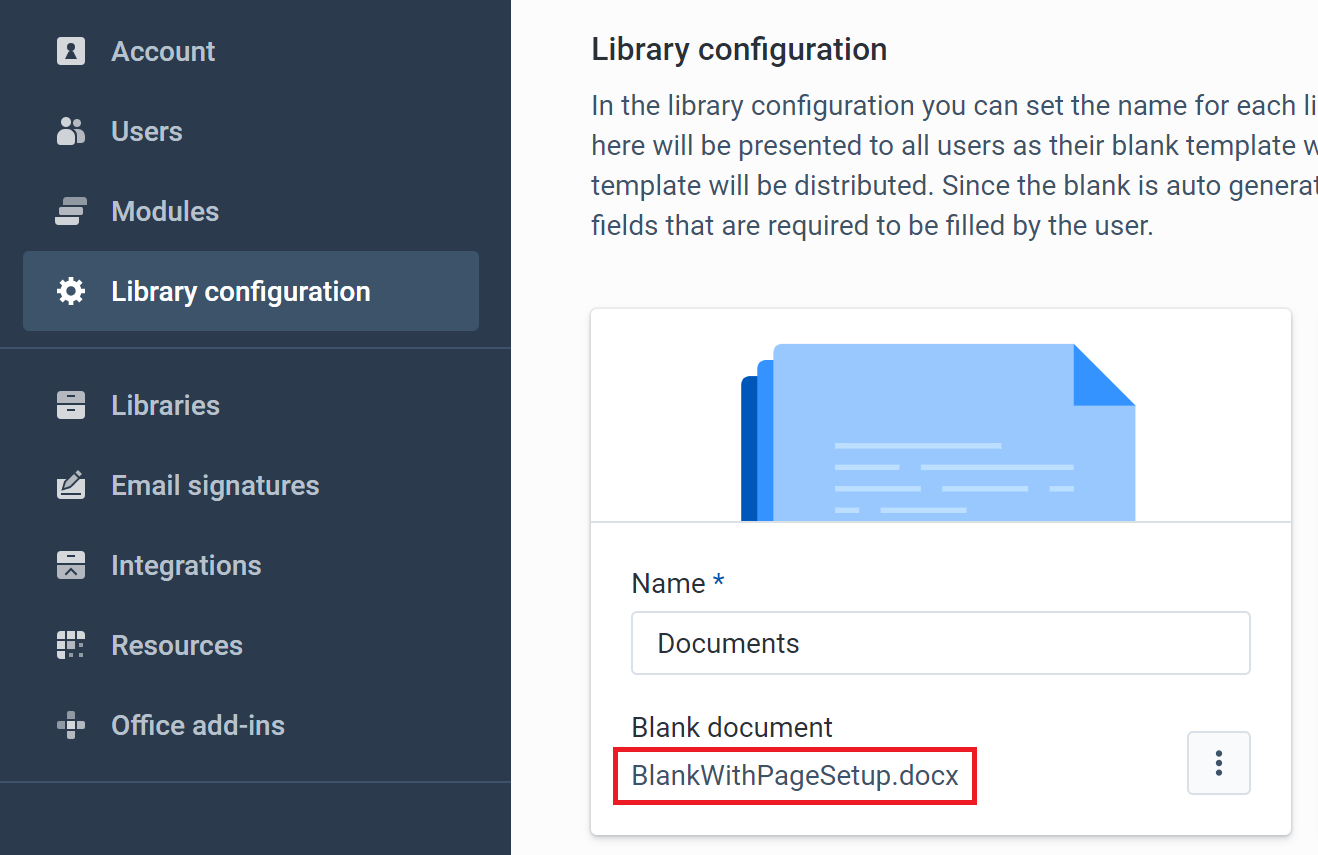Click the Name field containing Documents
Viewport: 1318px width, 855px height.
940,643
